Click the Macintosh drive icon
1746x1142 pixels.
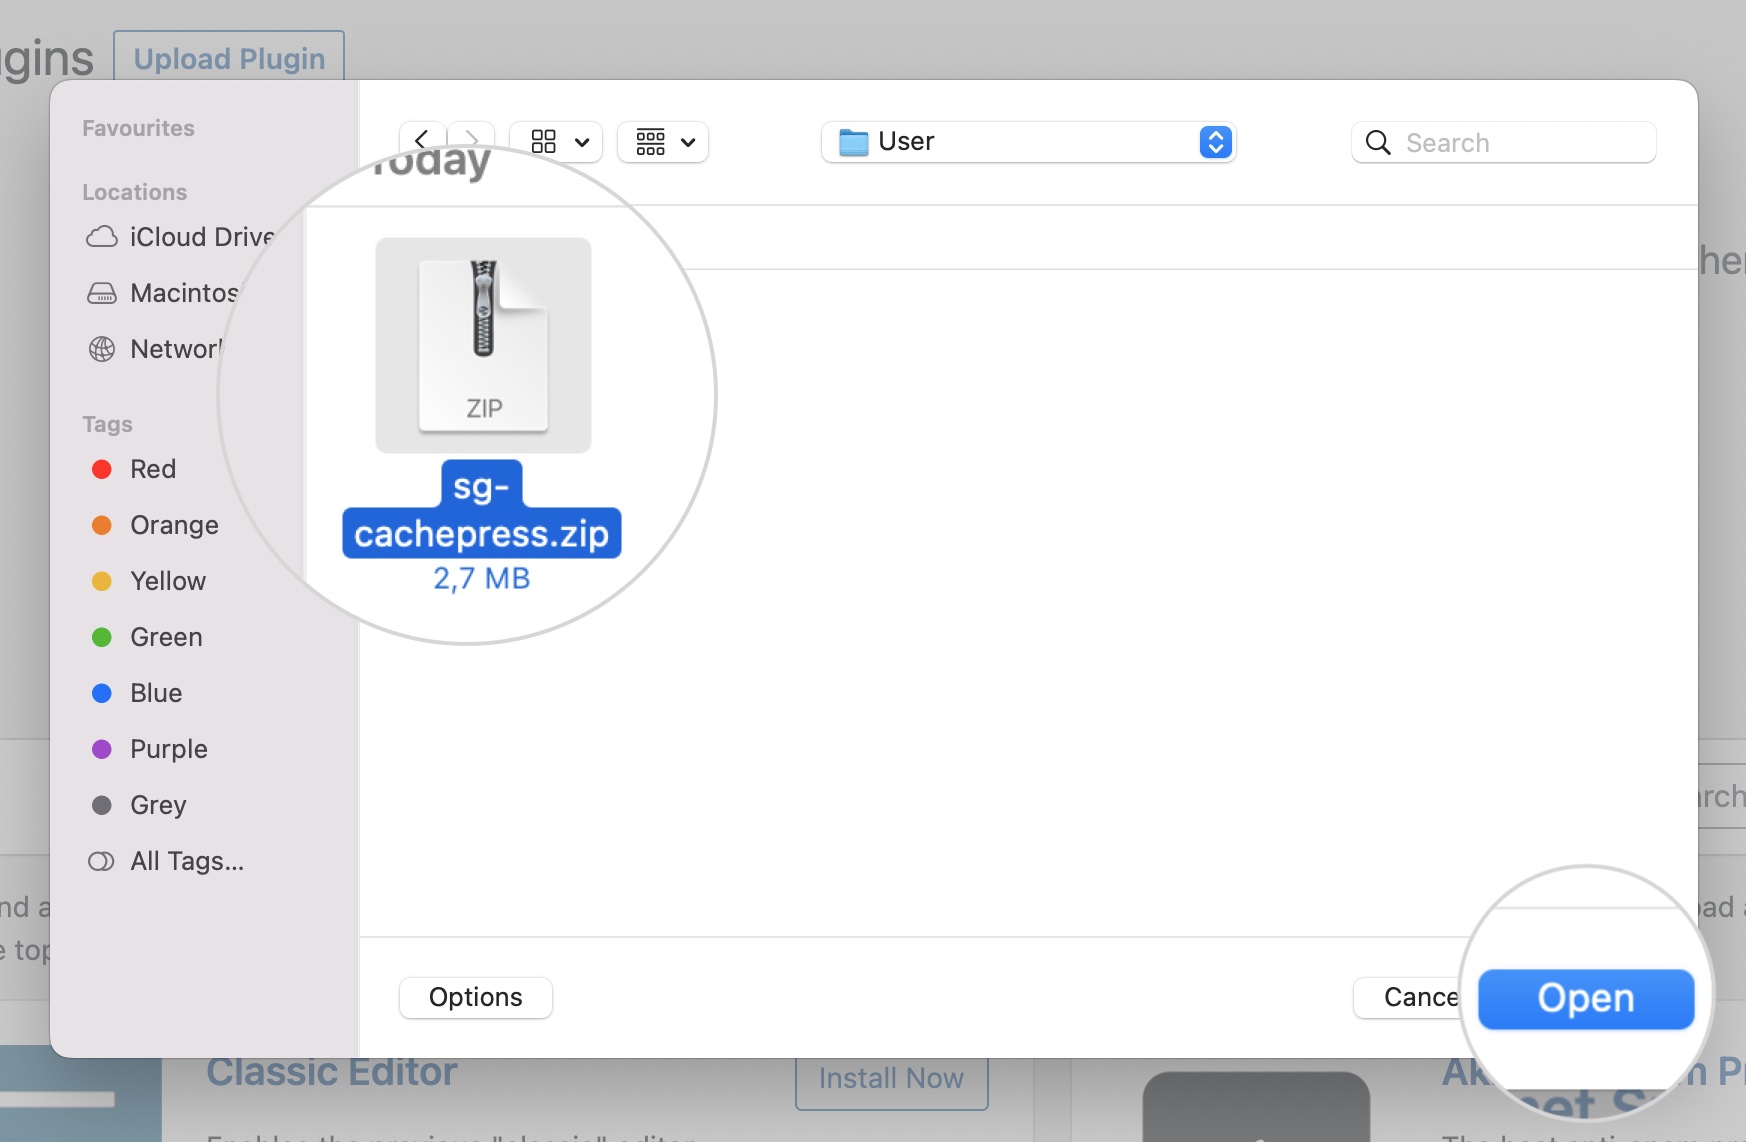tap(102, 293)
